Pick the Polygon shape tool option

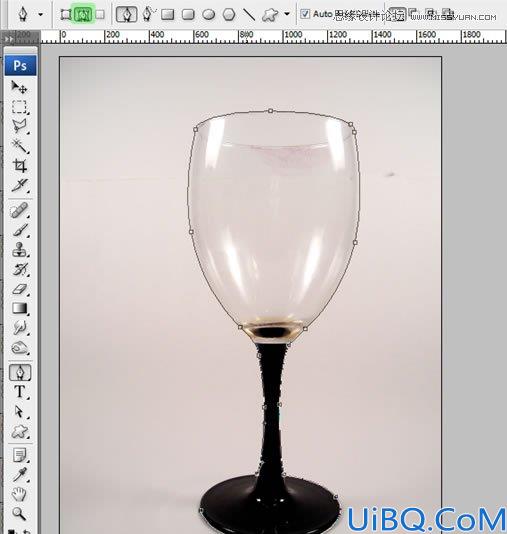coord(229,15)
